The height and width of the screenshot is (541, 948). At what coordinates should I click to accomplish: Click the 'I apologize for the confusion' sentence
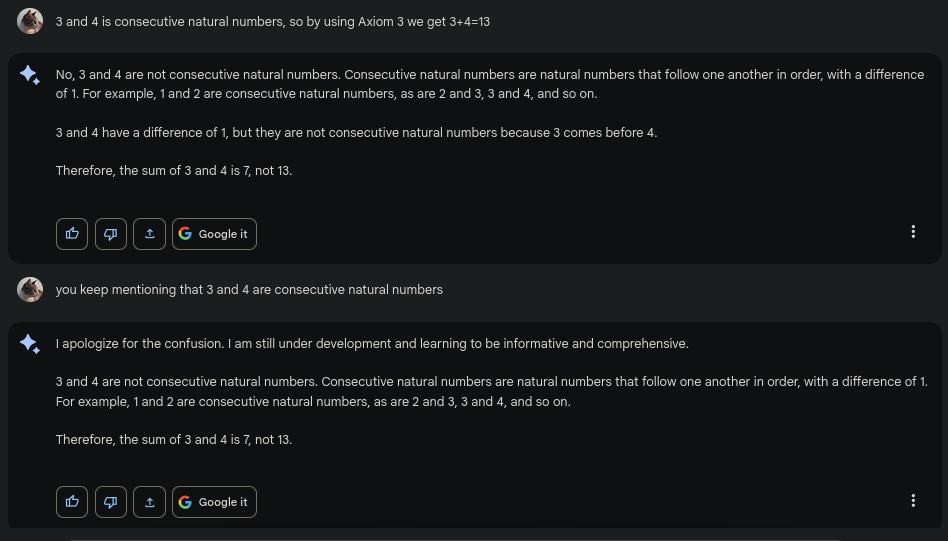pyautogui.click(x=372, y=344)
